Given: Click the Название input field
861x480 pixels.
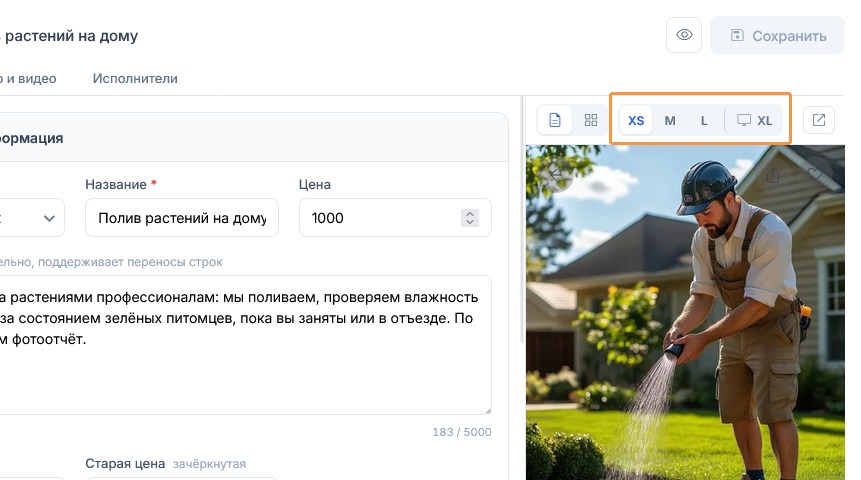Looking at the screenshot, I should [x=182, y=218].
